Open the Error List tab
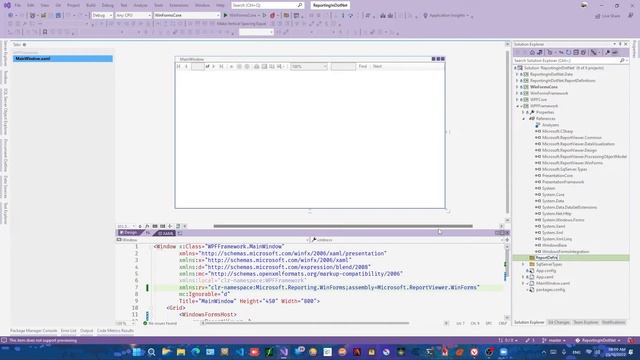Image resolution: width=640 pixels, height=360 pixels. 69,331
